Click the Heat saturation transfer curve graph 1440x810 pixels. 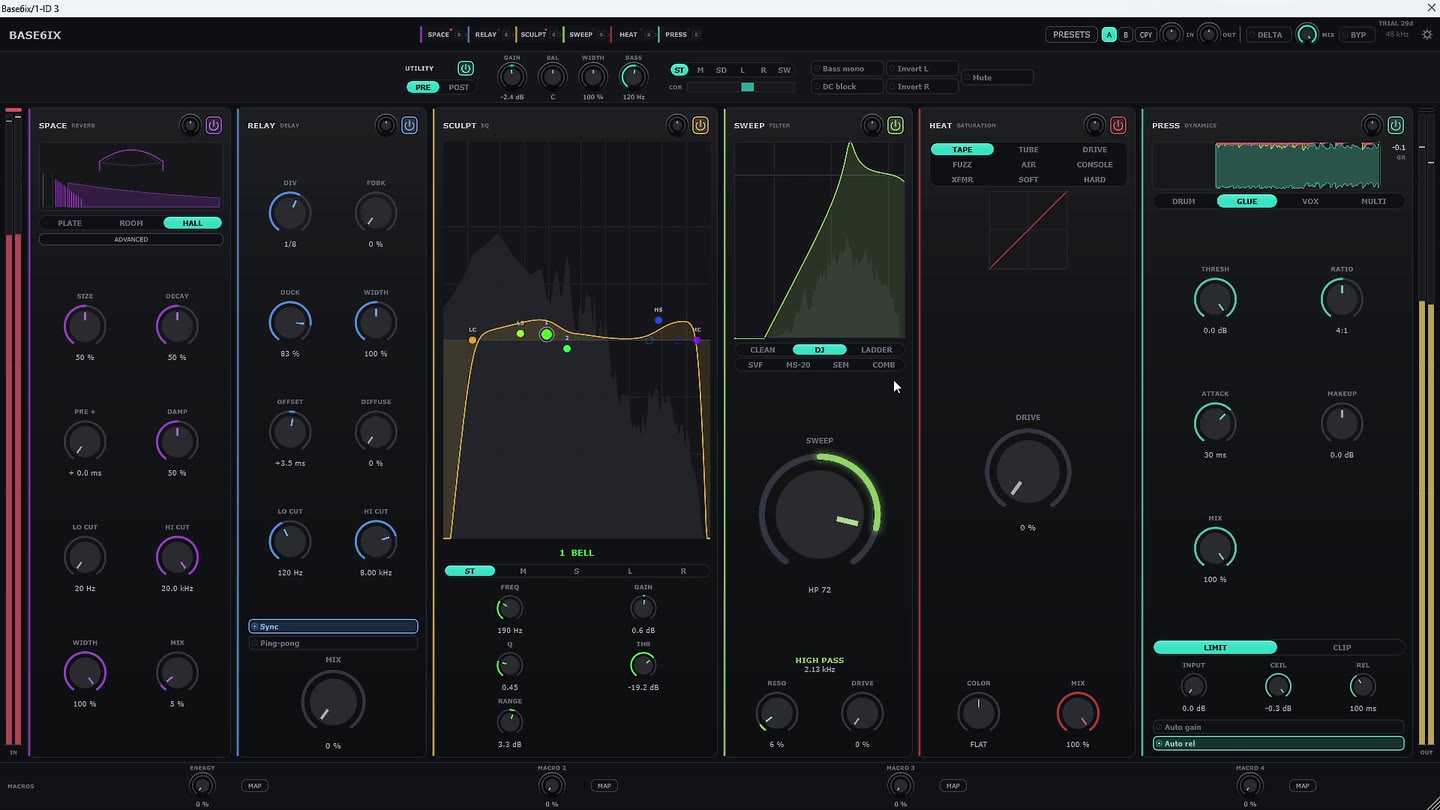1028,231
